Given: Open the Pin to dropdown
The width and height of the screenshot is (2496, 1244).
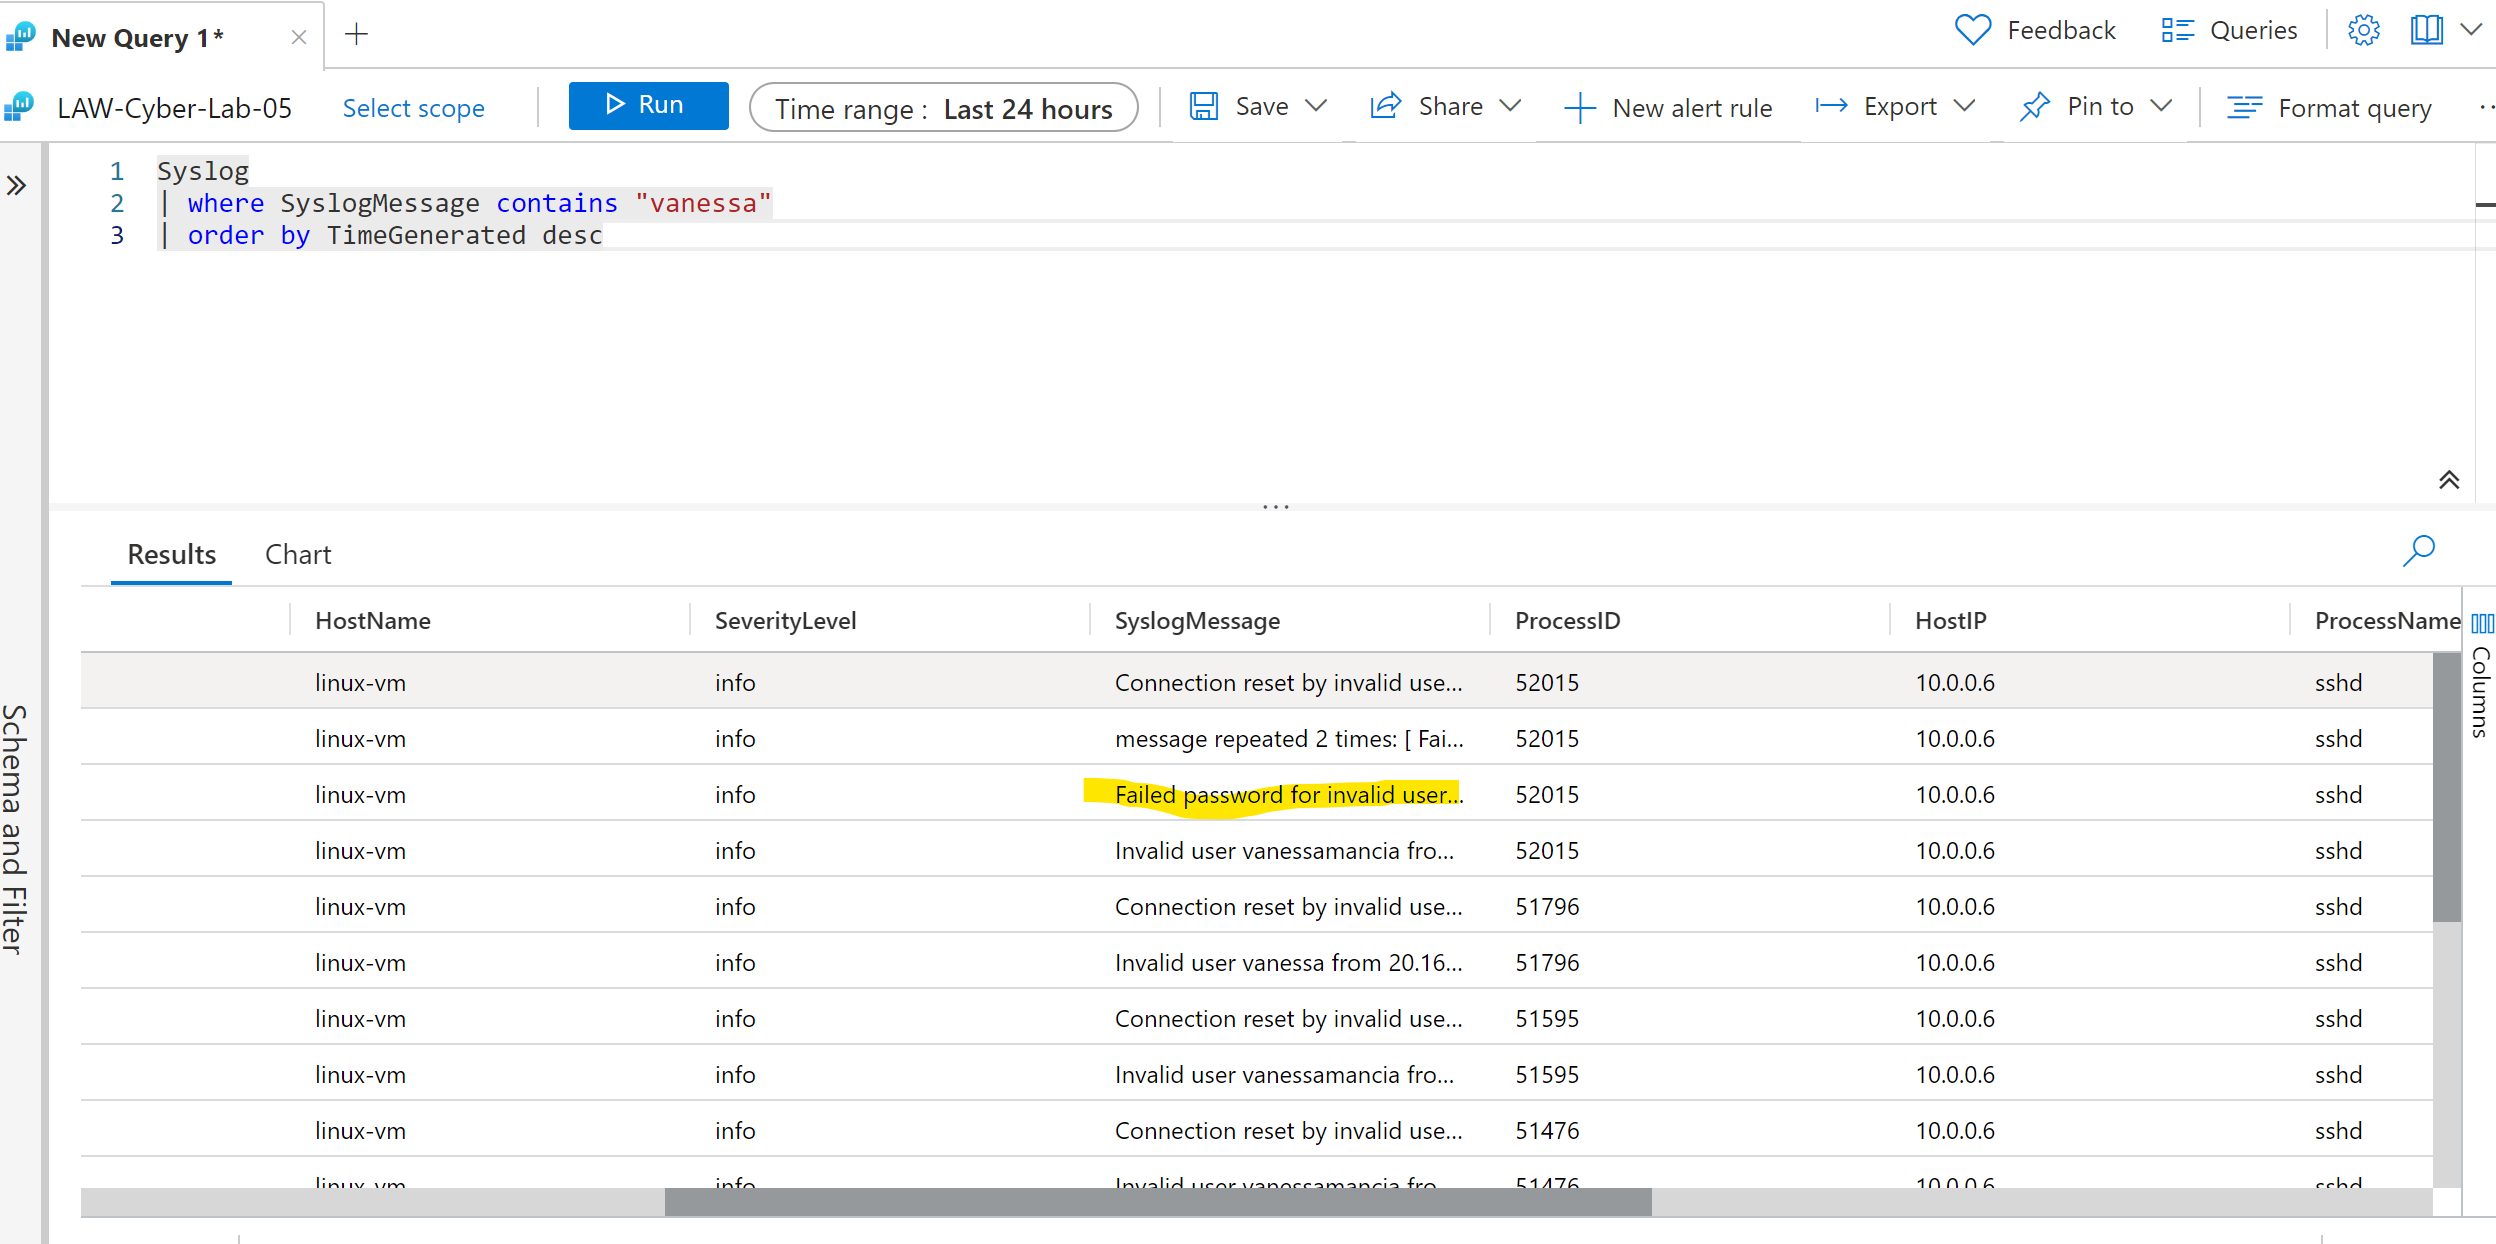Looking at the screenshot, I should tap(2161, 106).
